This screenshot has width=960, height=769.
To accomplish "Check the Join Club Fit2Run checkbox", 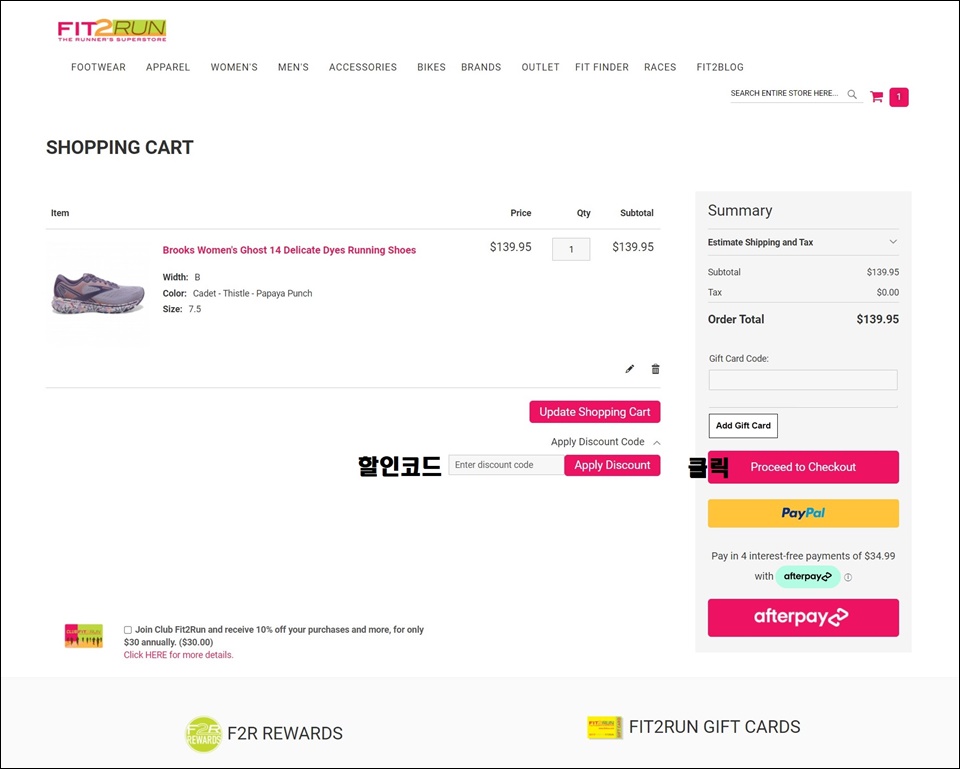I will 128,630.
